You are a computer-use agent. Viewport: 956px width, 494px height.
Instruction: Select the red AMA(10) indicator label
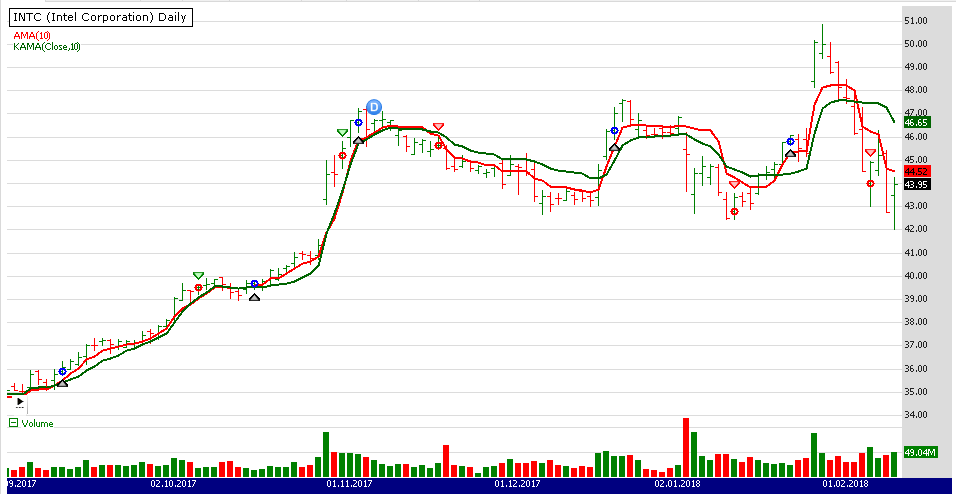point(33,35)
